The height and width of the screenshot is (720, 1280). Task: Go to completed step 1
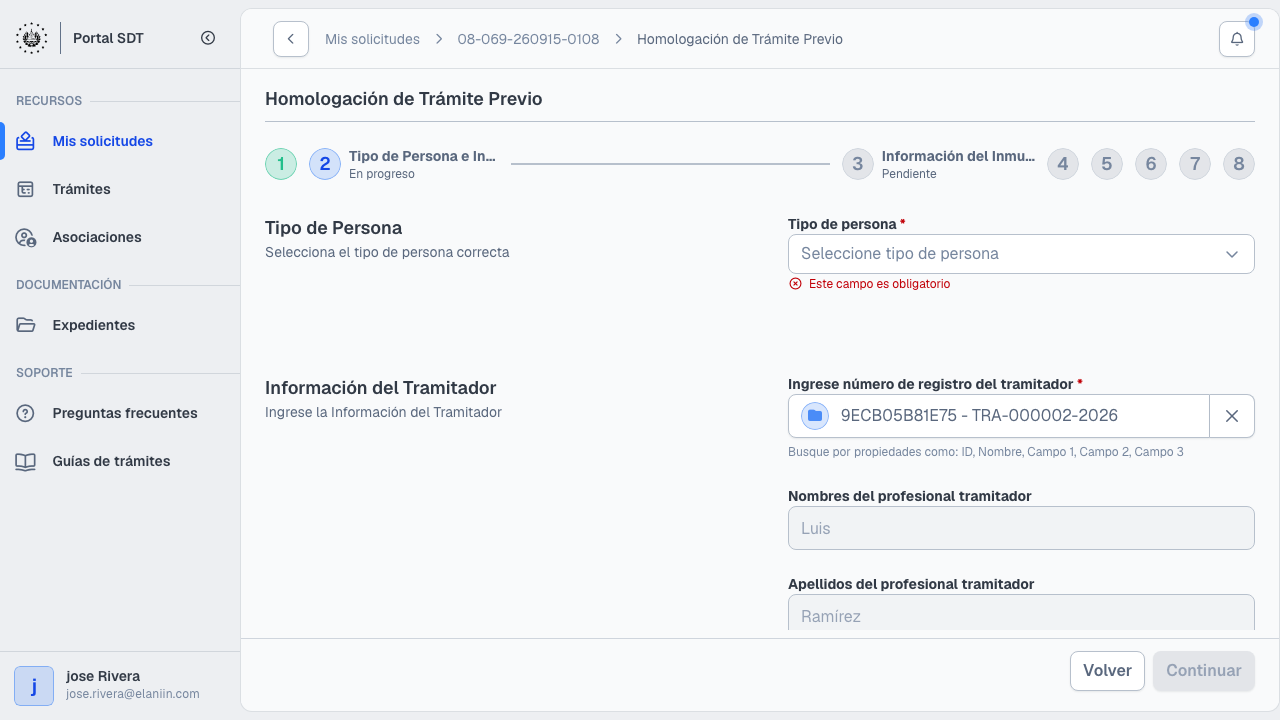pos(281,164)
